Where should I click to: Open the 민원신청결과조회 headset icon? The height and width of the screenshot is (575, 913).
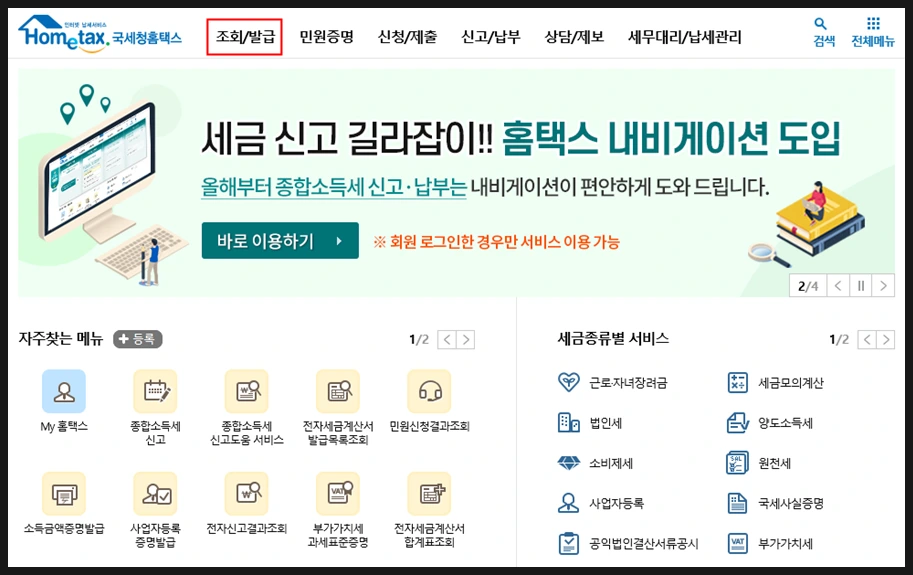coord(430,391)
